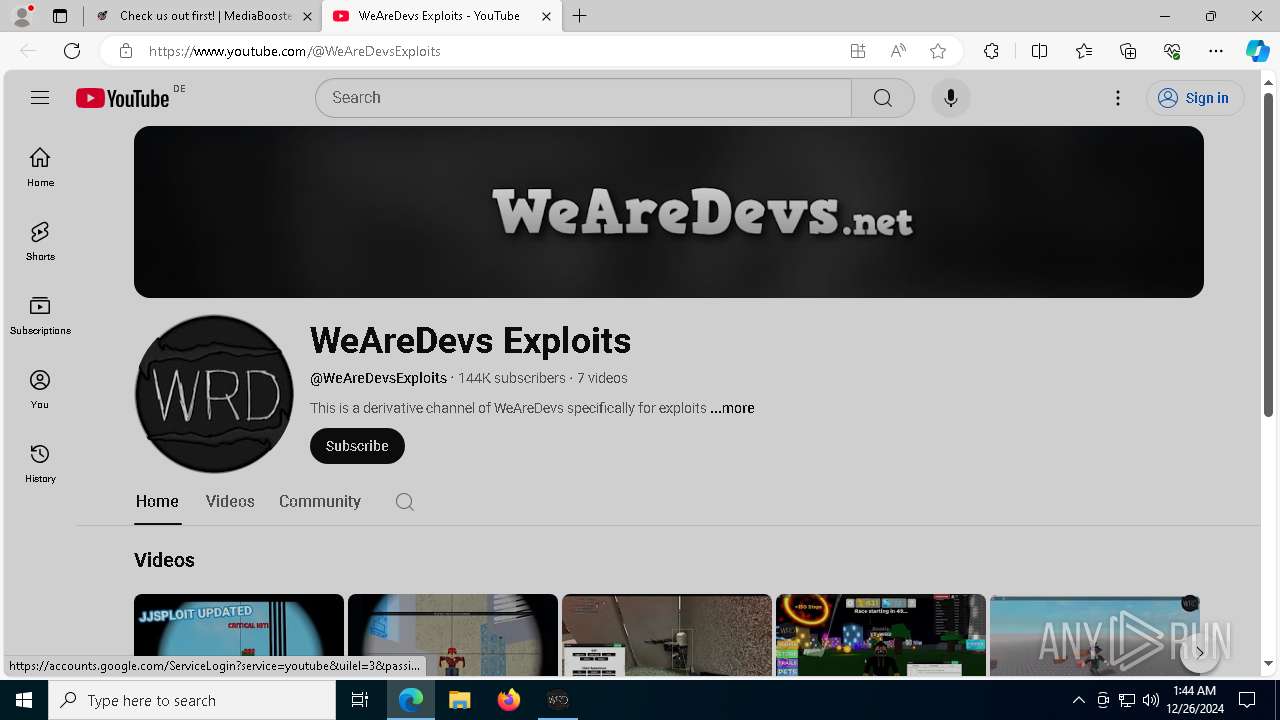Open the Windows notification center
Image resolution: width=1280 pixels, height=720 pixels.
tap(1247, 700)
